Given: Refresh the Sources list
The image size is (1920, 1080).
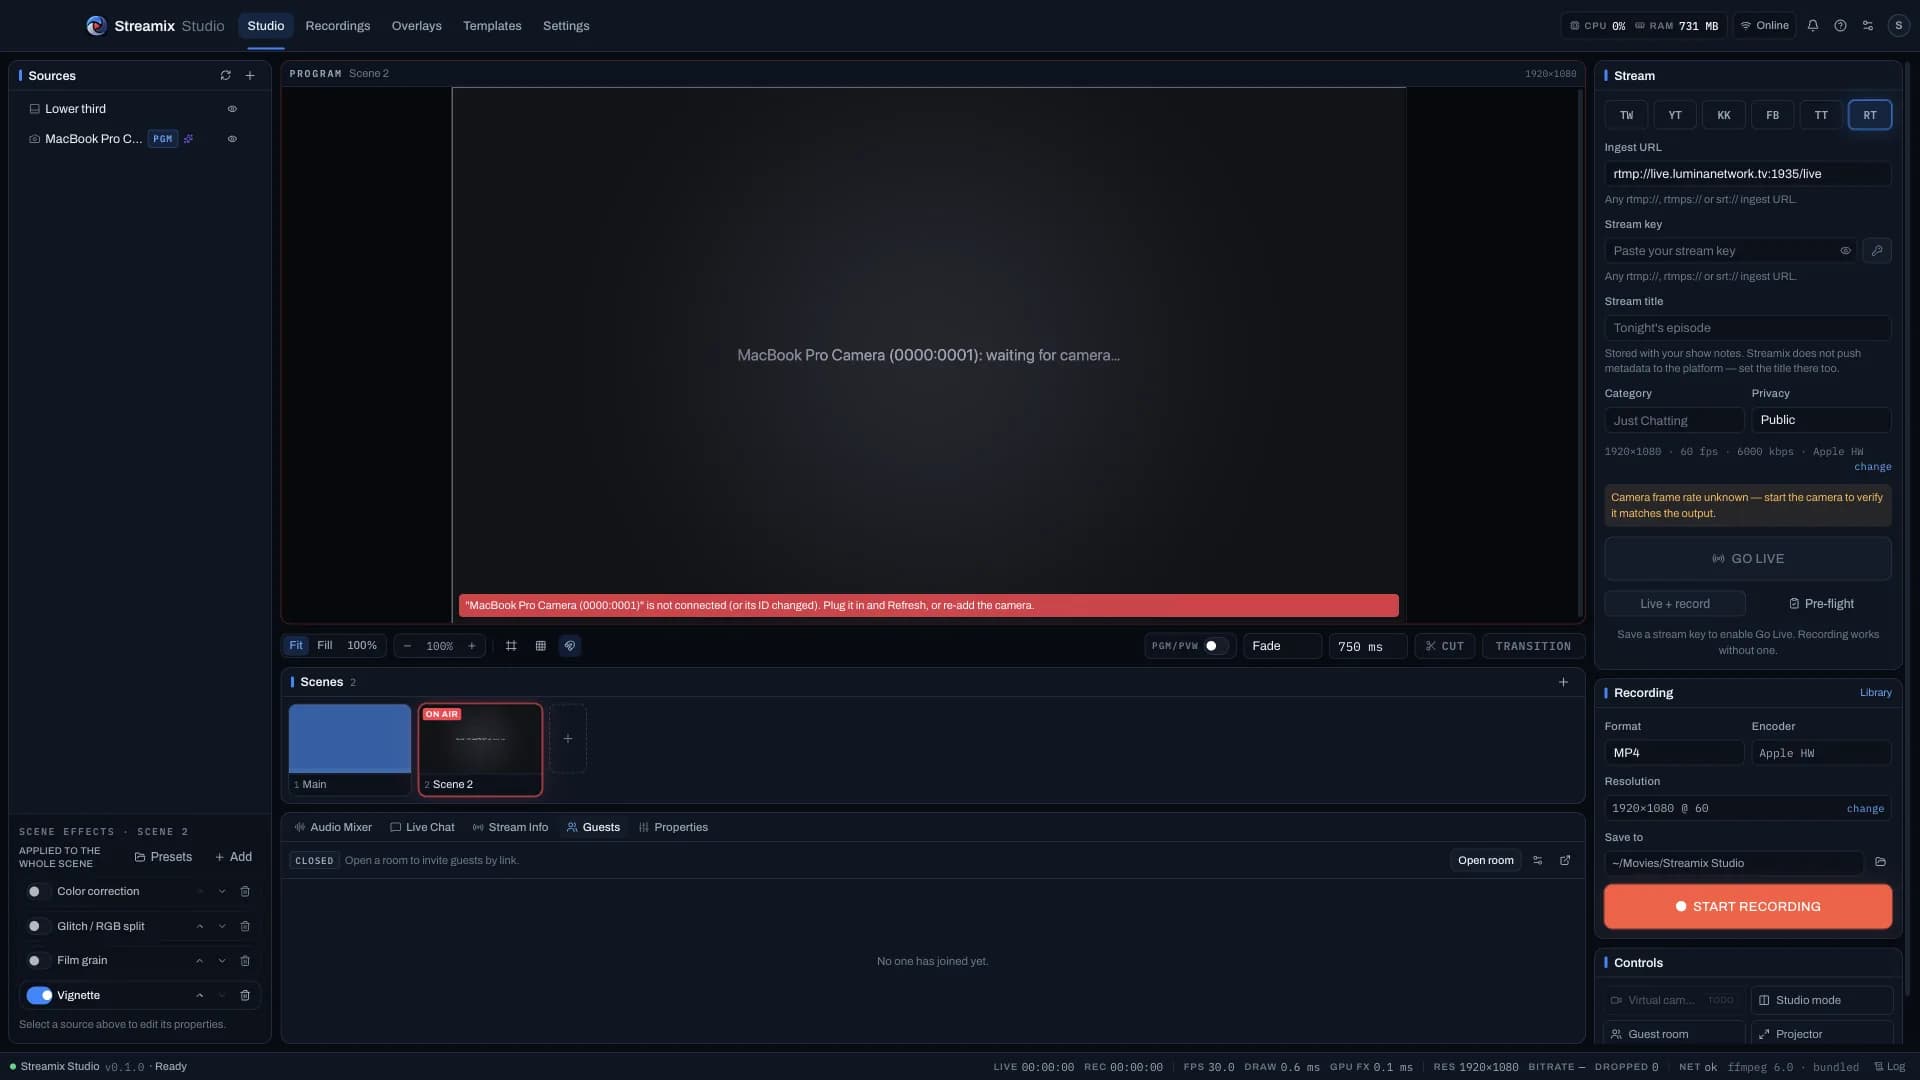Looking at the screenshot, I should click(225, 76).
